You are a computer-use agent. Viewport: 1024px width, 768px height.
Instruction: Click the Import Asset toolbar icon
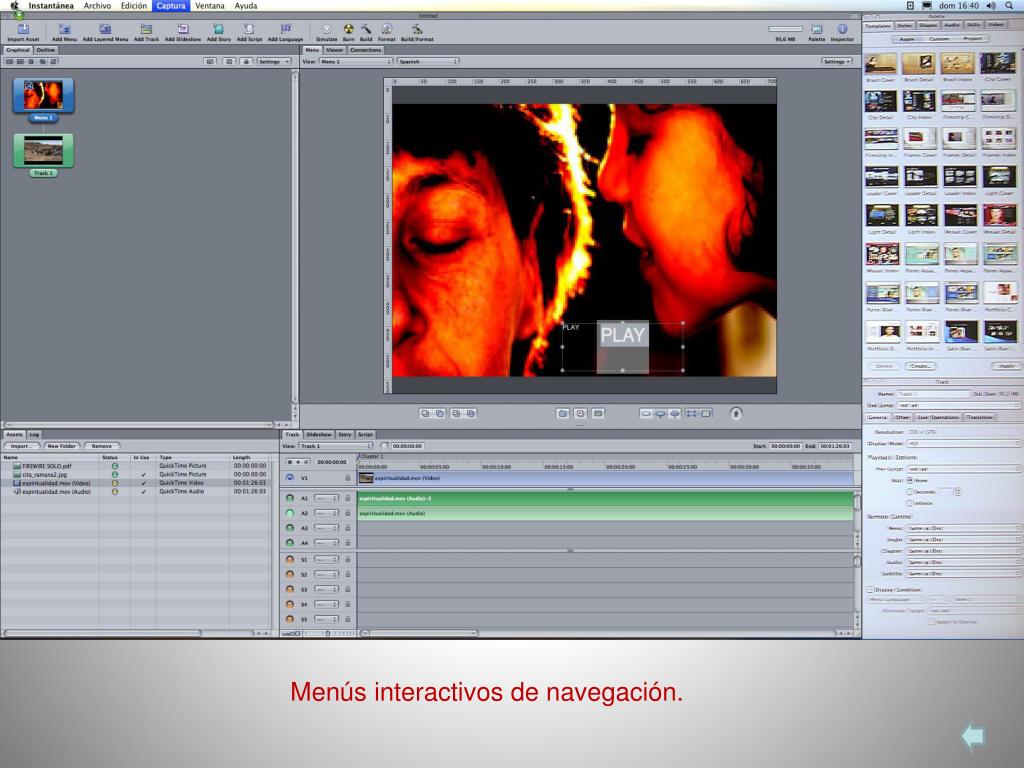pyautogui.click(x=23, y=29)
